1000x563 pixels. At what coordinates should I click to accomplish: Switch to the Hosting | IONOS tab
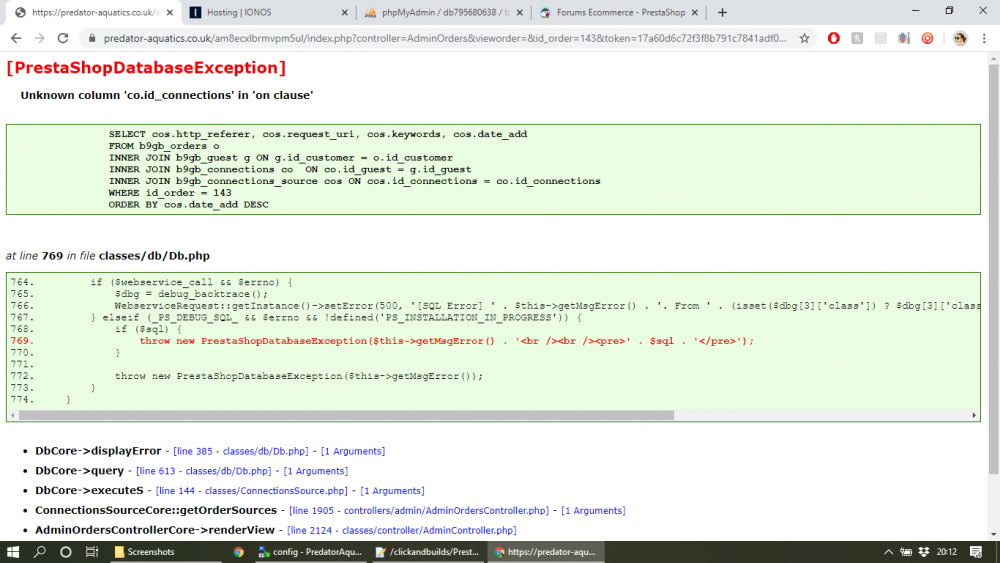pos(269,12)
